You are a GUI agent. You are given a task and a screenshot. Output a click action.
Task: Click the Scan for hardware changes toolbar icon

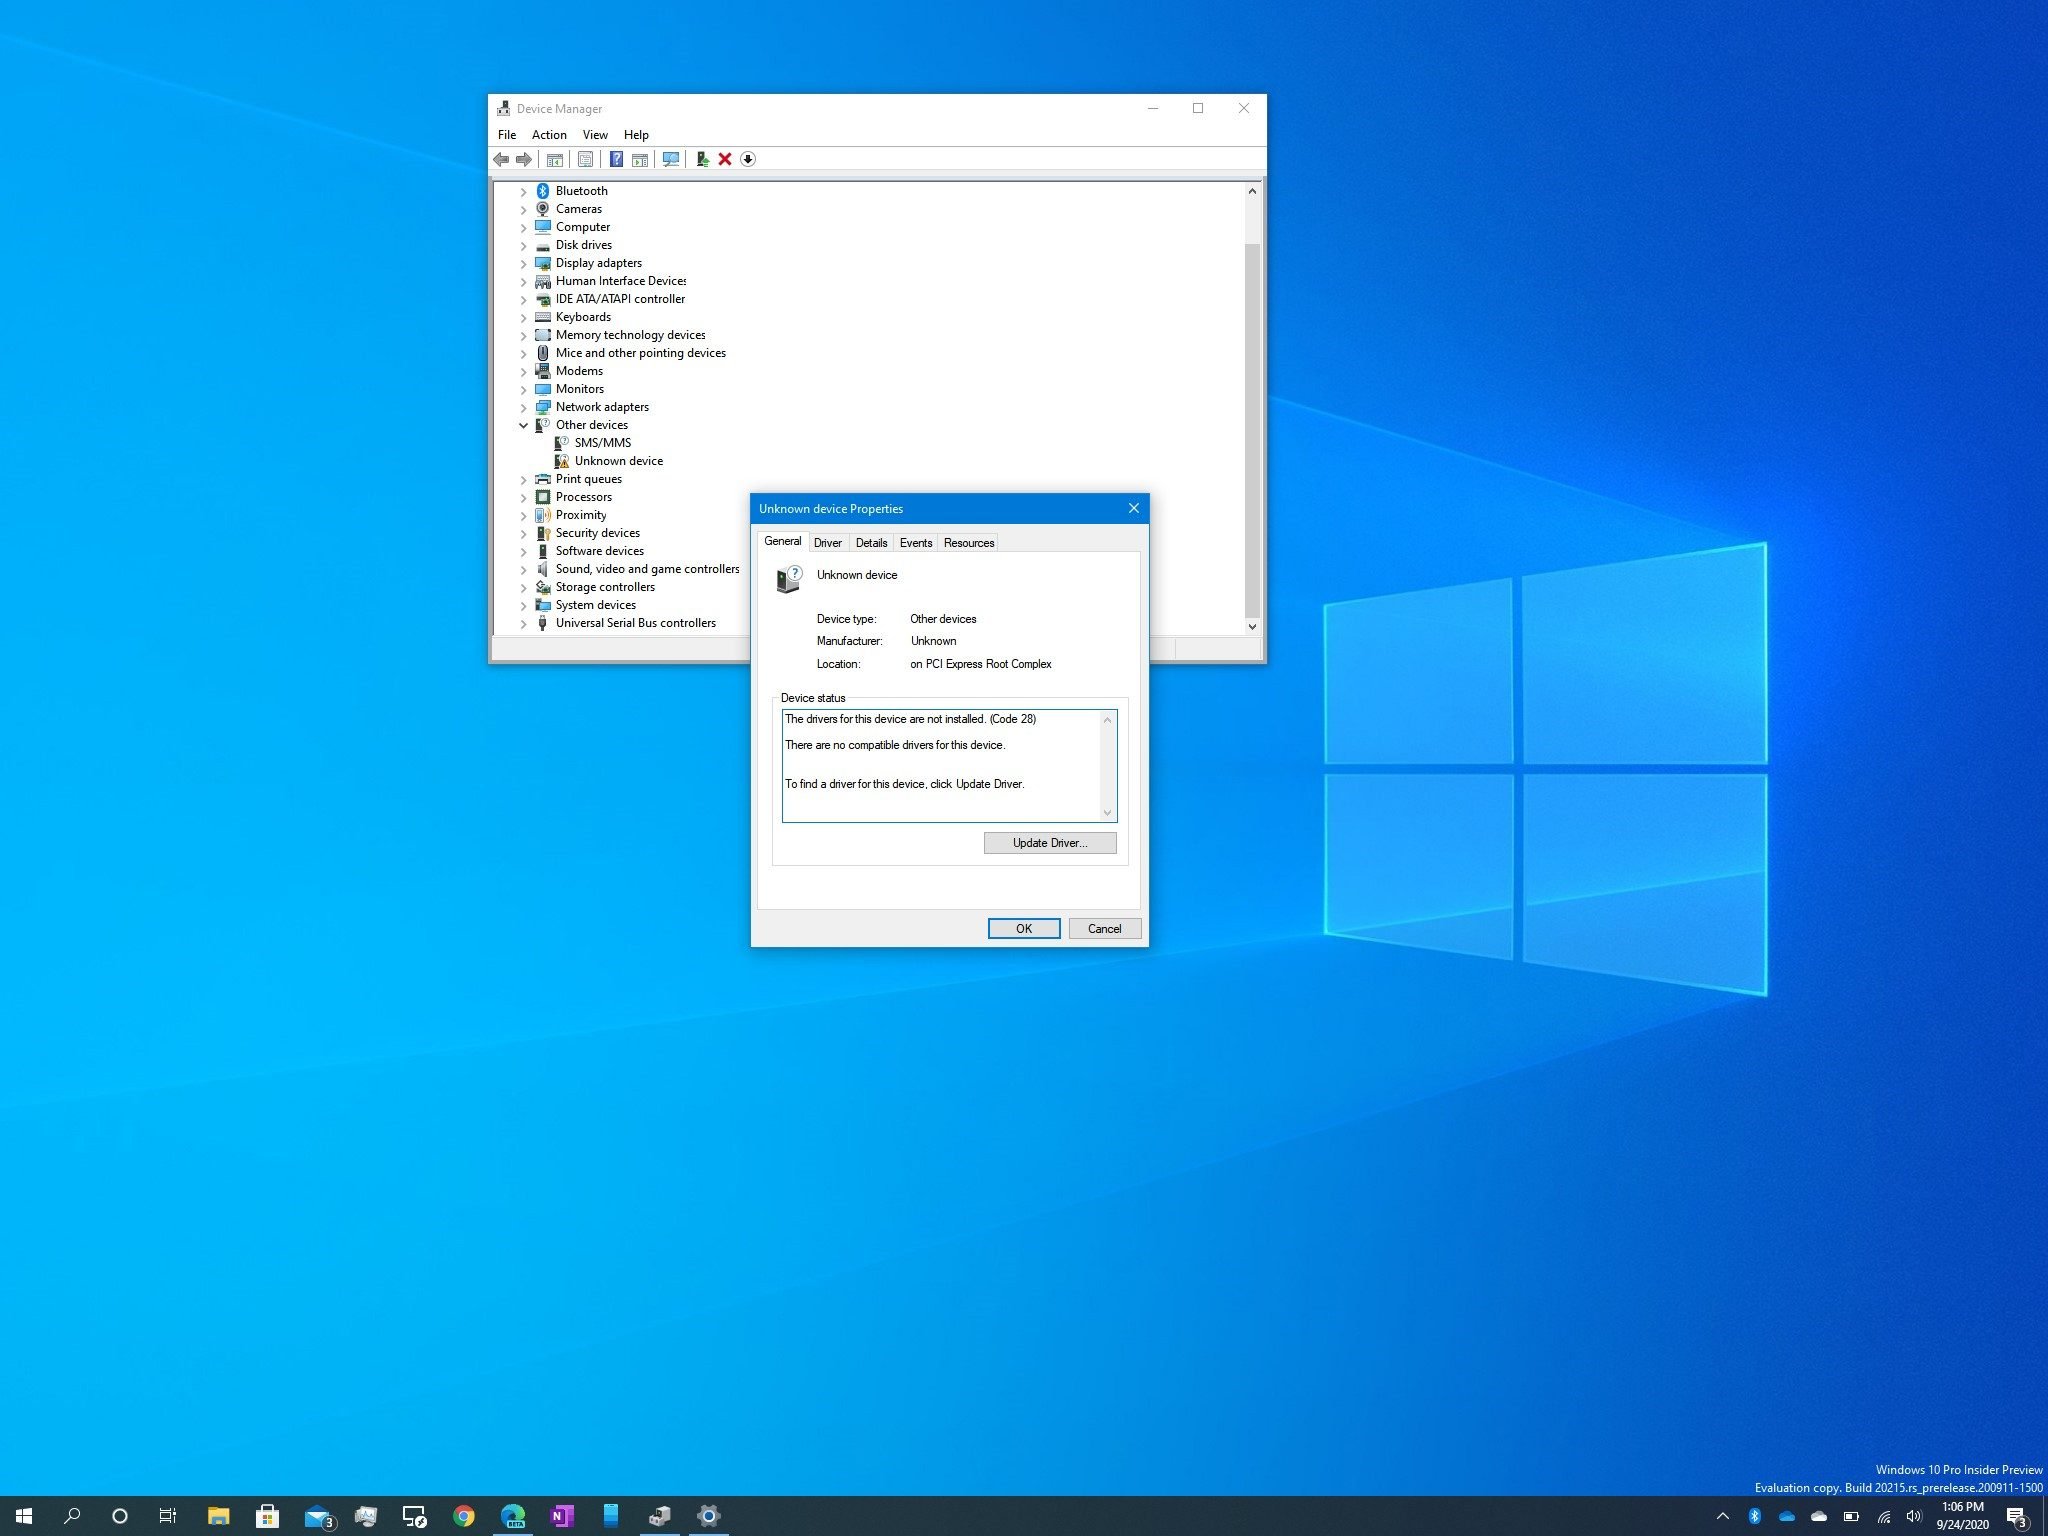coord(670,159)
